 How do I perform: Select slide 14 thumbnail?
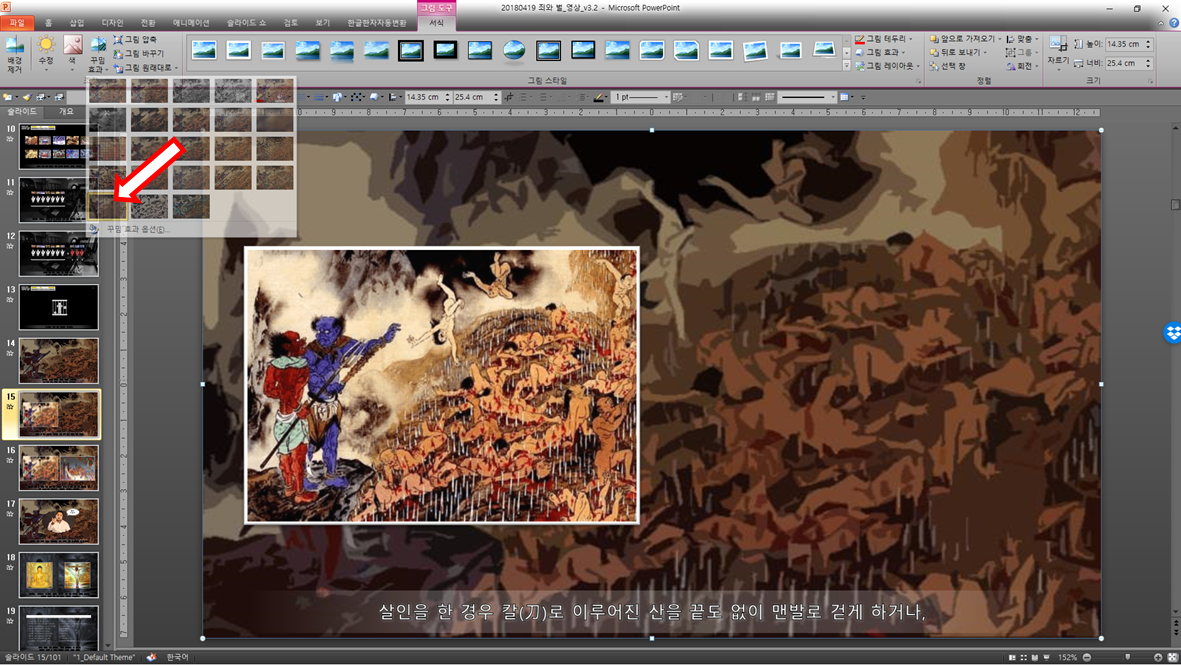[59, 361]
